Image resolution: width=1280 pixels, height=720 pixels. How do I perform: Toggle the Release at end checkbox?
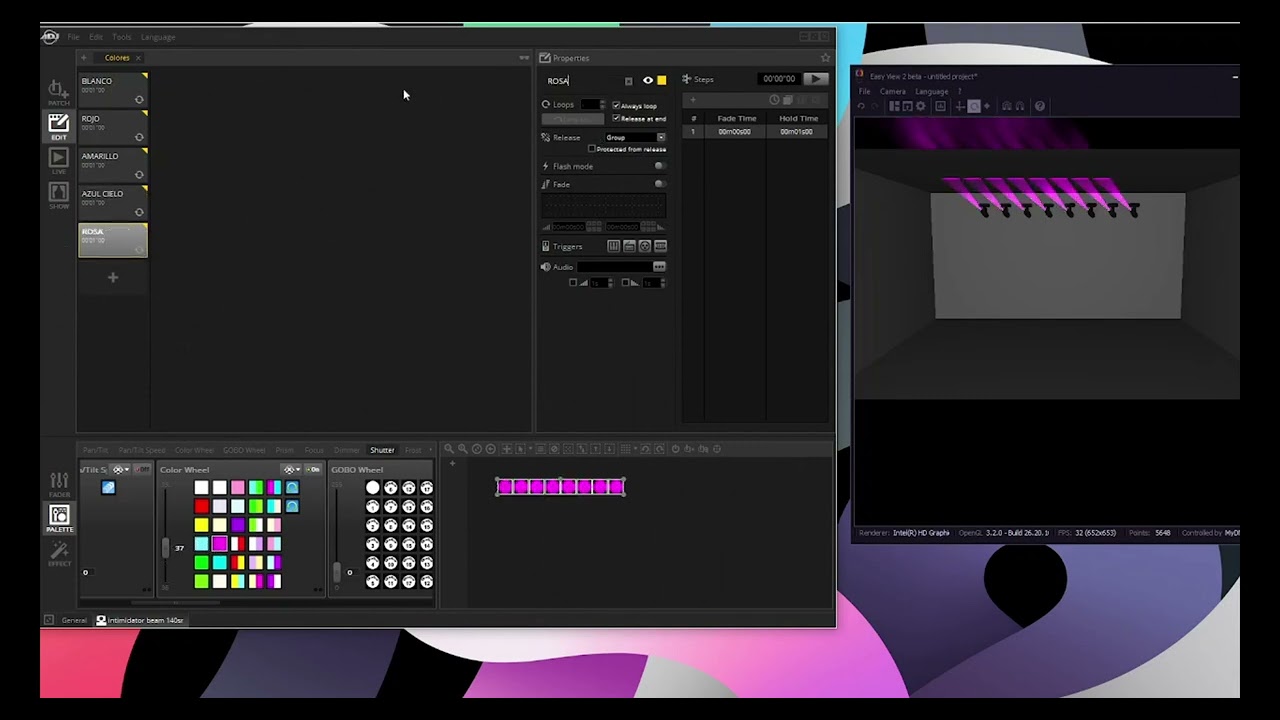click(x=616, y=118)
